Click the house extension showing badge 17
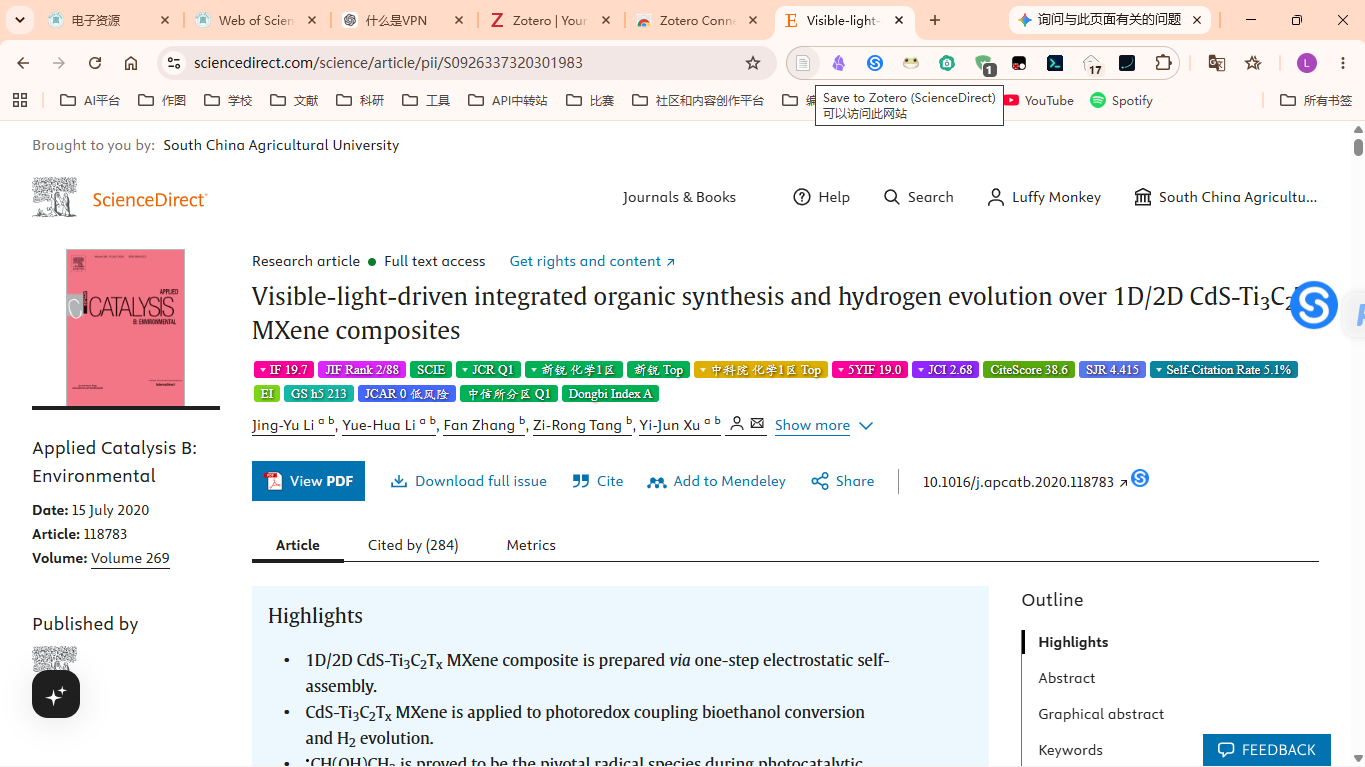 click(x=1092, y=64)
